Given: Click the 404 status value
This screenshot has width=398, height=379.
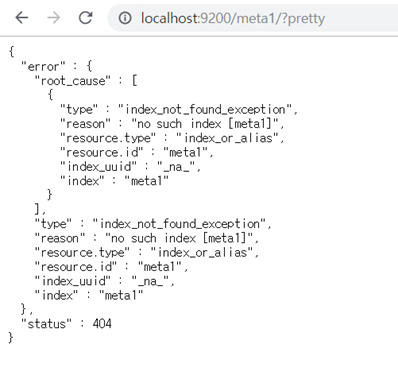Looking at the screenshot, I should coord(102,324).
